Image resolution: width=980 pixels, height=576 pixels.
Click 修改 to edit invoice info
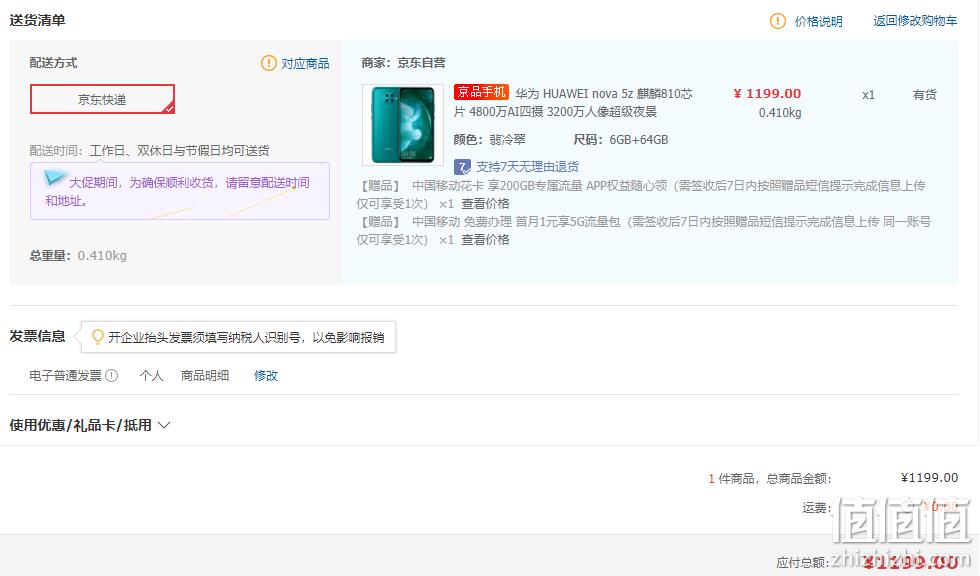pyautogui.click(x=266, y=375)
